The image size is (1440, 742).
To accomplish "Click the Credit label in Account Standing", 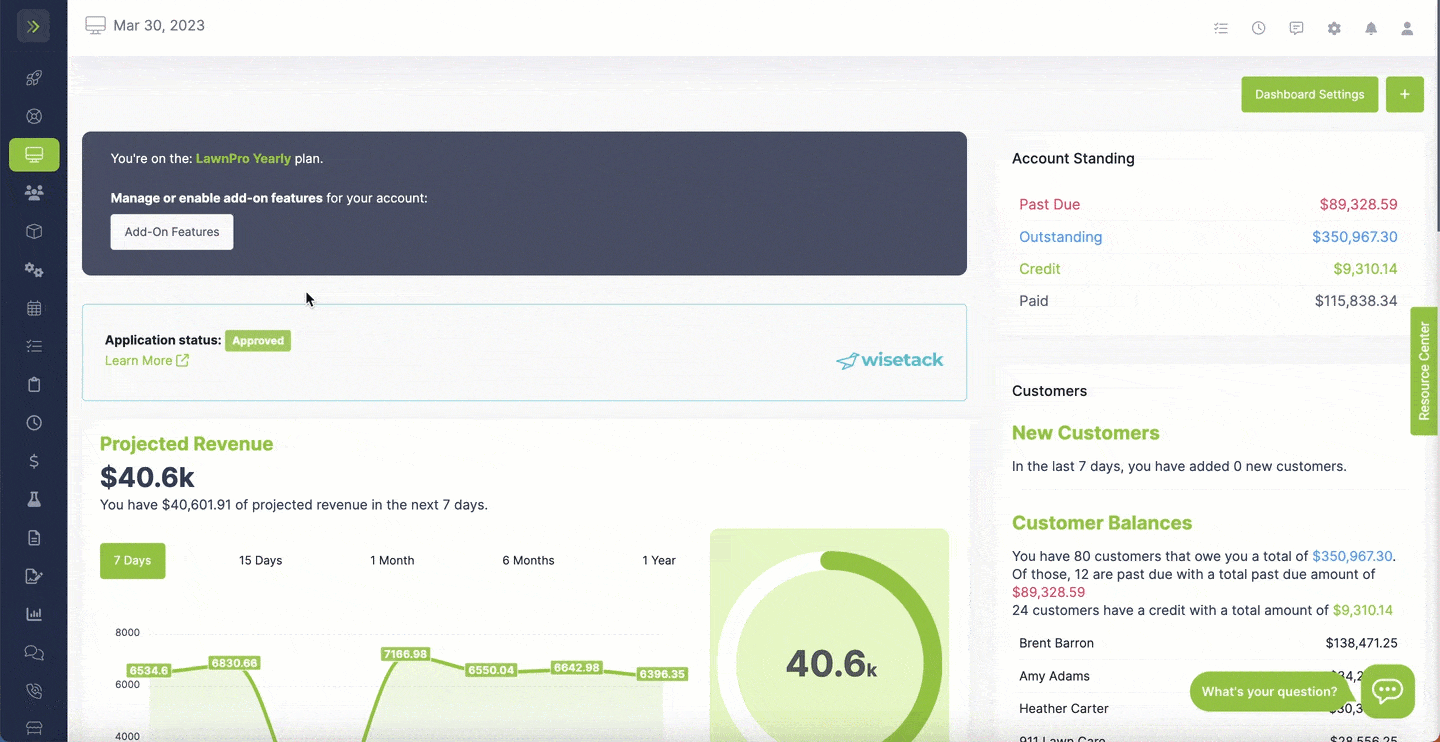I will pyautogui.click(x=1040, y=269).
